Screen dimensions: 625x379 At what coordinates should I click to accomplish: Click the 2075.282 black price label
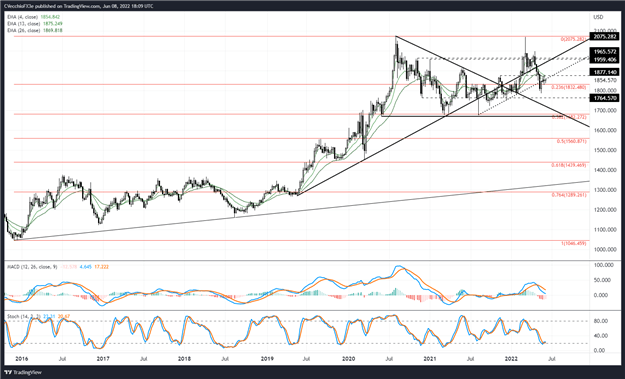(x=605, y=36)
